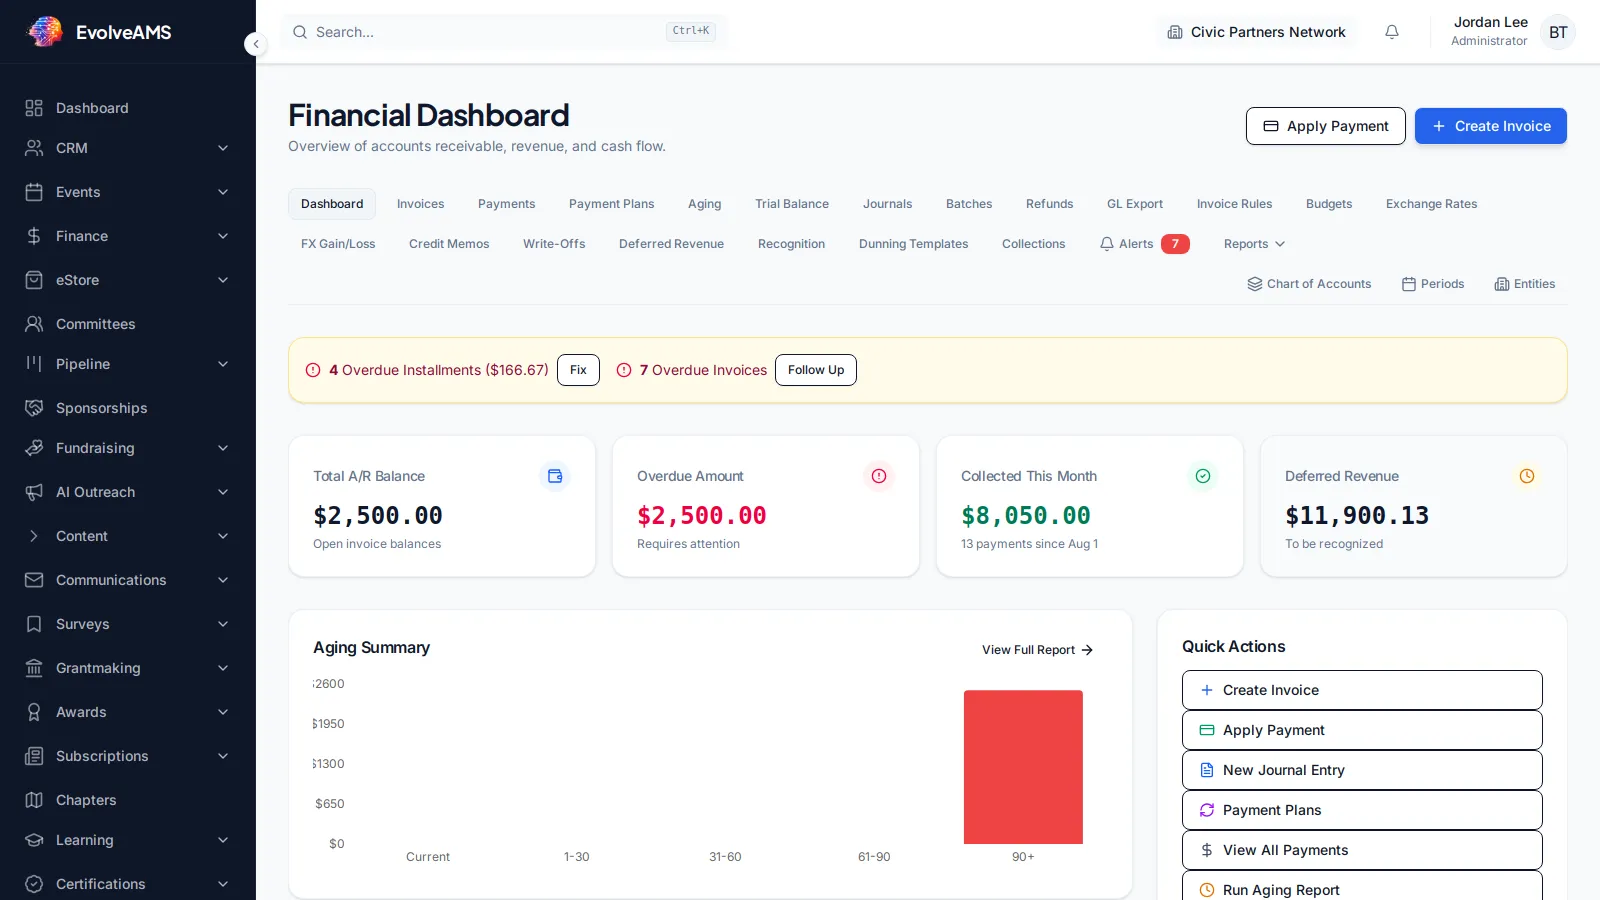1600x900 pixels.
Task: Open the BT user avatar menu
Action: (x=1558, y=32)
